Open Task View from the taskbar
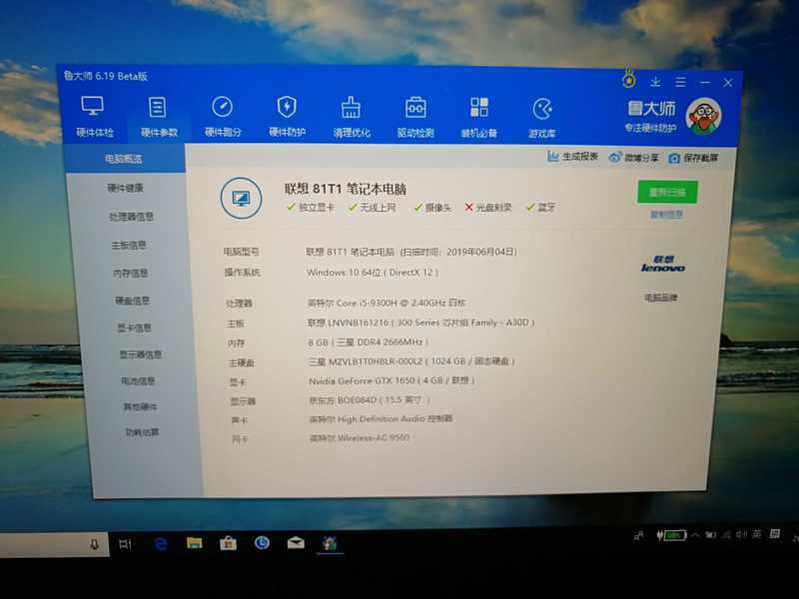This screenshot has width=799, height=599. coord(125,544)
